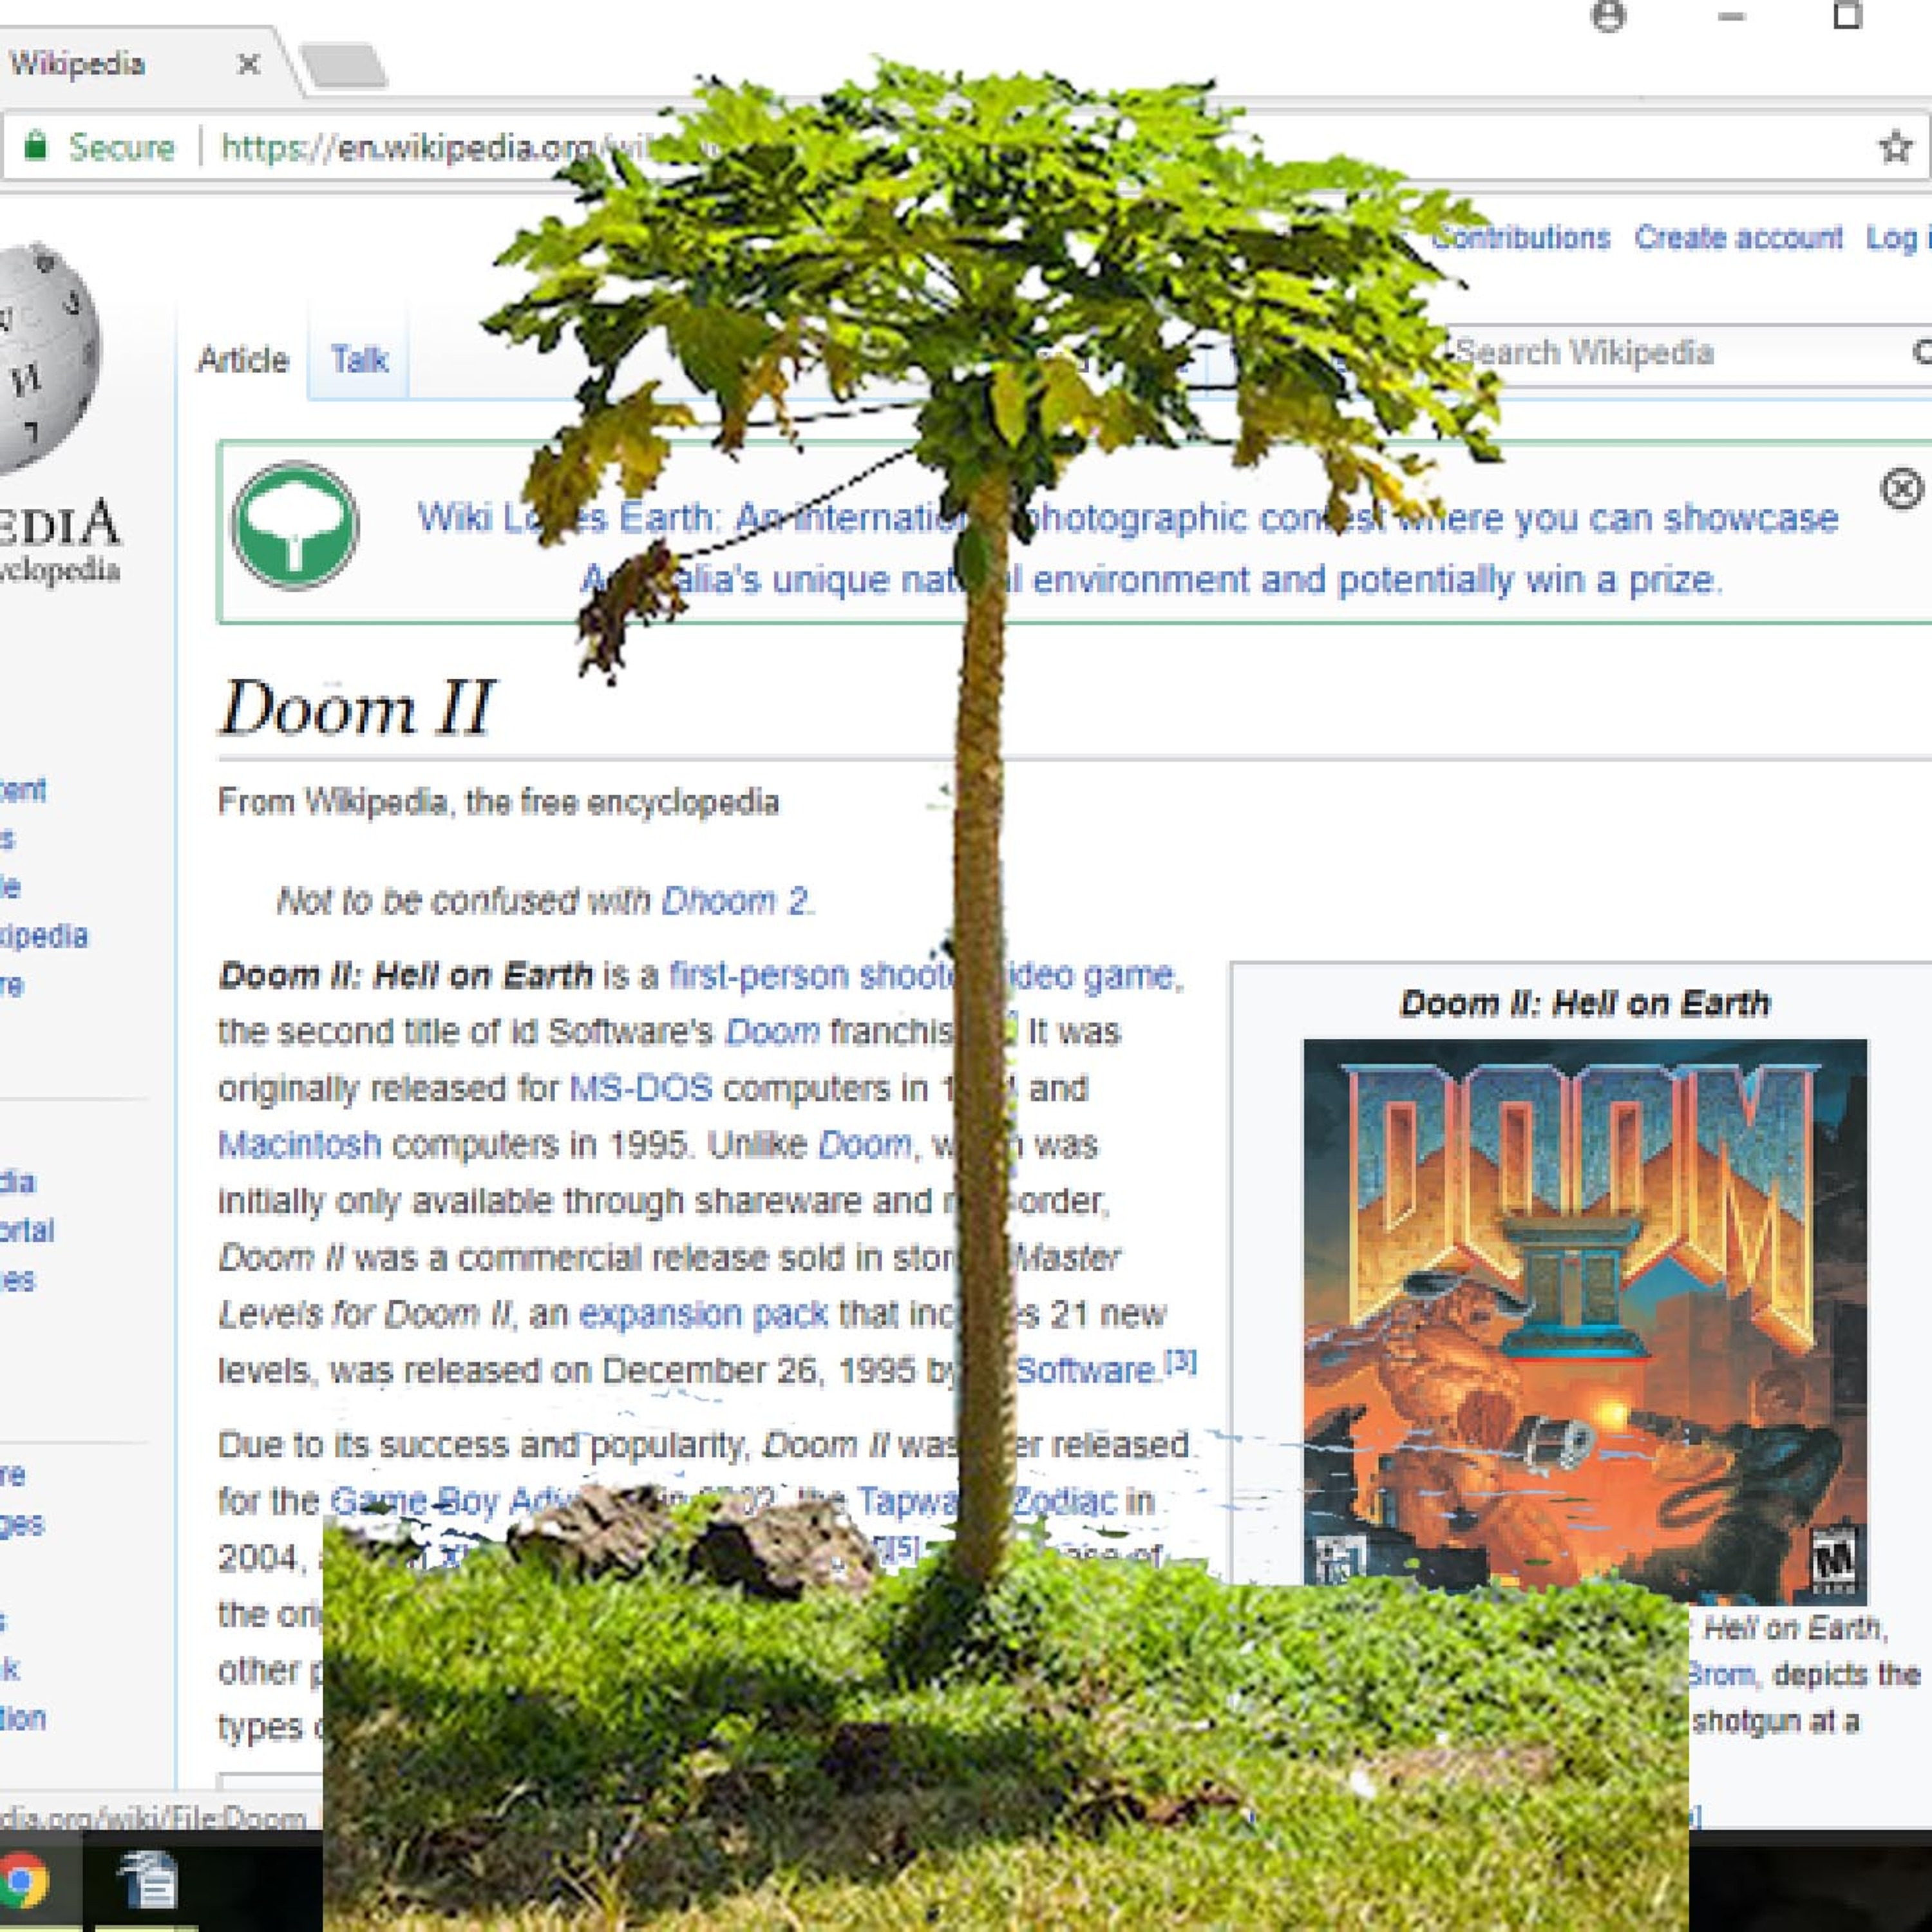
Task: Select the Article tab
Action: pyautogui.click(x=243, y=359)
